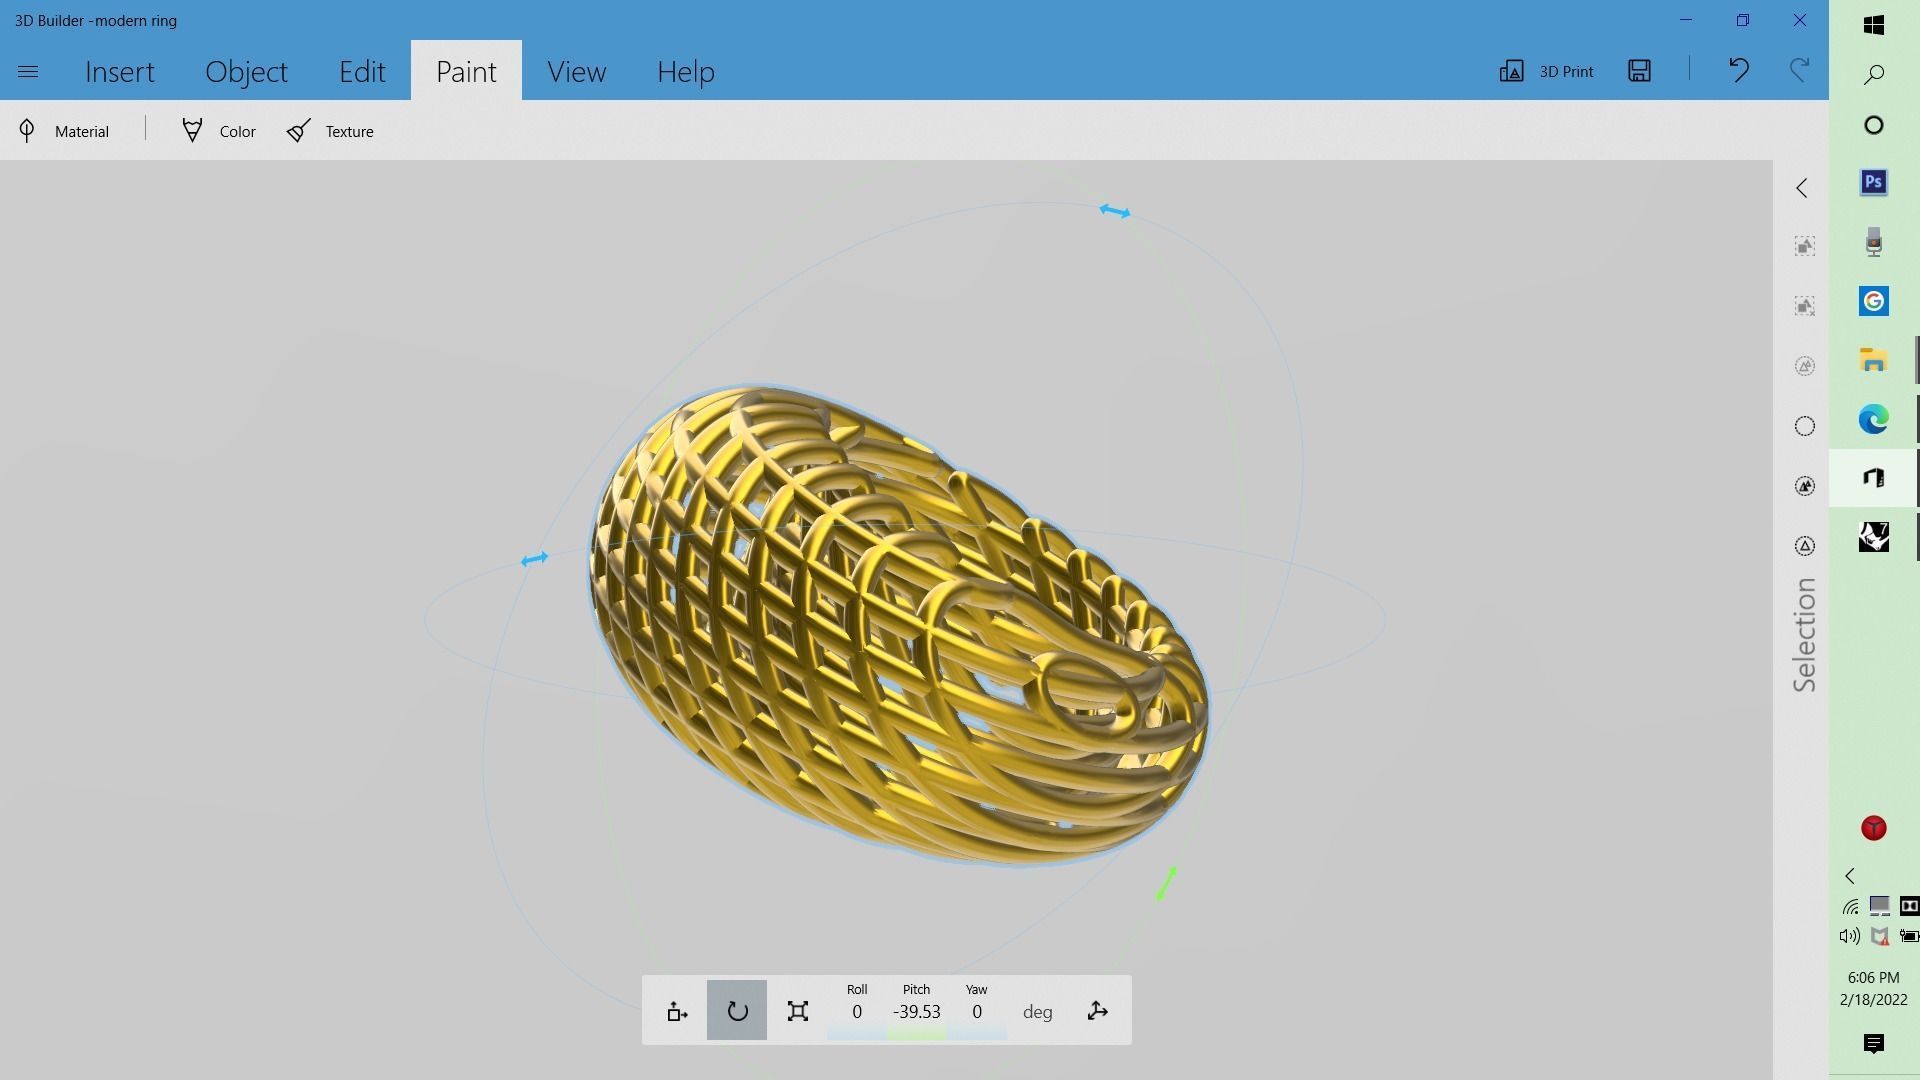Screen dimensions: 1920x1080
Task: Collapse the Selection side panel
Action: (1802, 188)
